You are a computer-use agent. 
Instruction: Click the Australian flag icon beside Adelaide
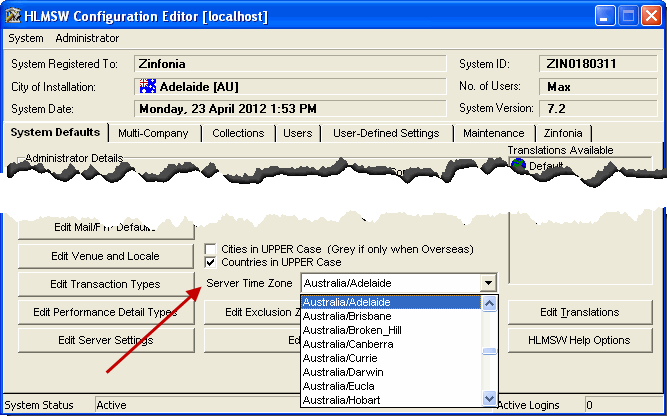click(148, 86)
